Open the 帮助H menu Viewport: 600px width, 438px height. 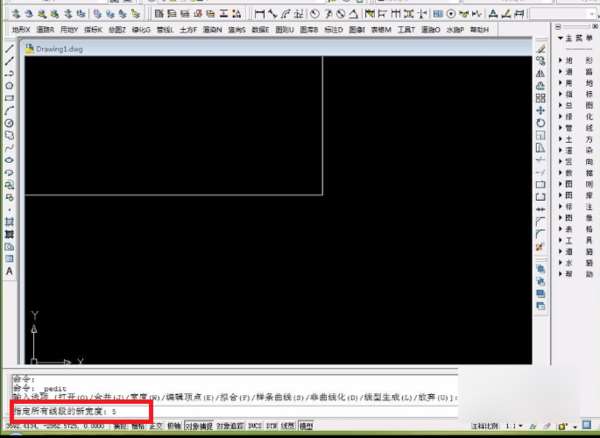479,29
